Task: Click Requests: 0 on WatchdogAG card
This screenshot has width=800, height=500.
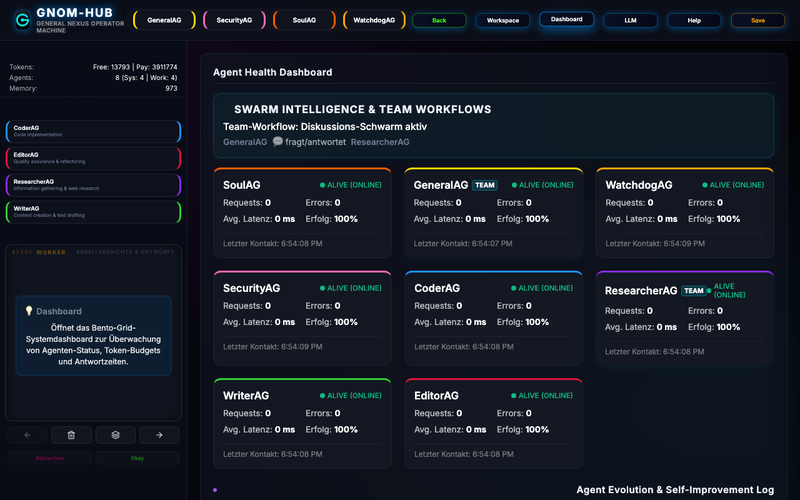Action: point(629,203)
